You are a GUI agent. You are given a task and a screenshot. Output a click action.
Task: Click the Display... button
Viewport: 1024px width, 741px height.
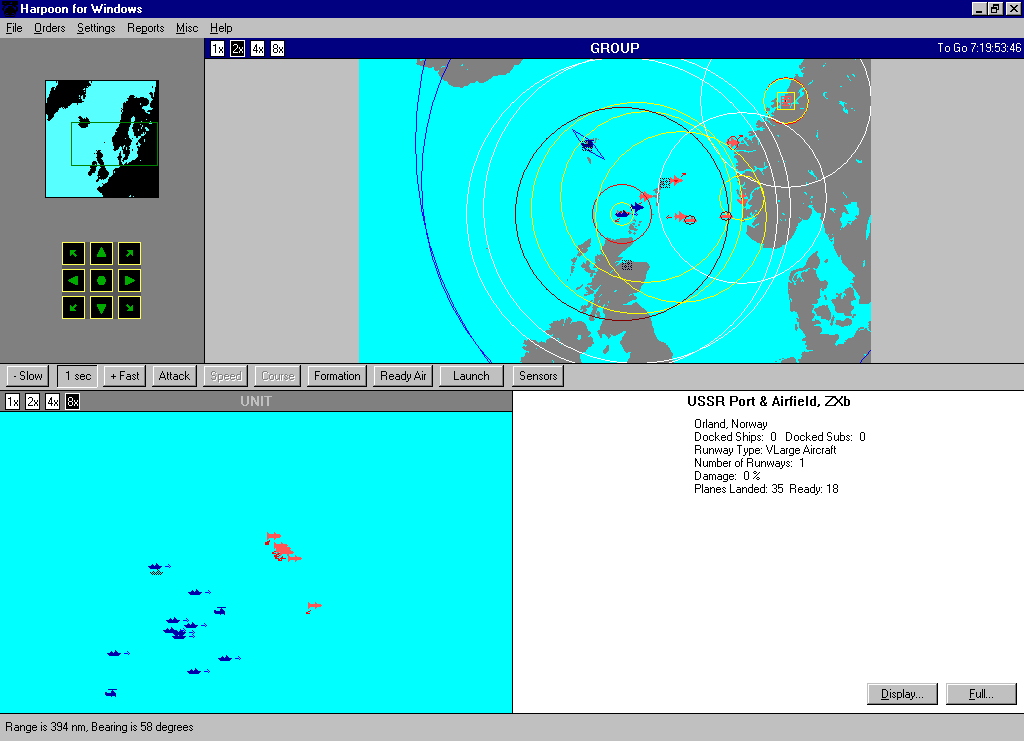click(x=902, y=694)
